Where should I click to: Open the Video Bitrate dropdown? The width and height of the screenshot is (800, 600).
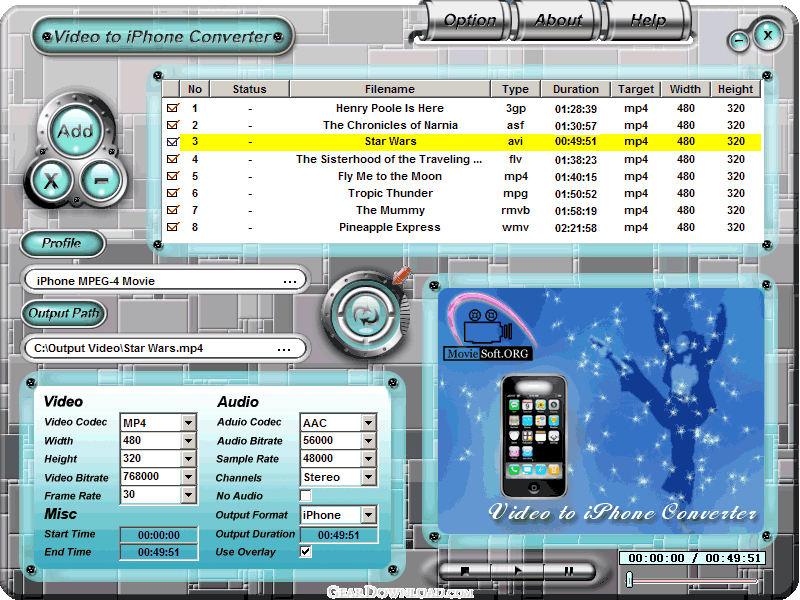(188, 477)
